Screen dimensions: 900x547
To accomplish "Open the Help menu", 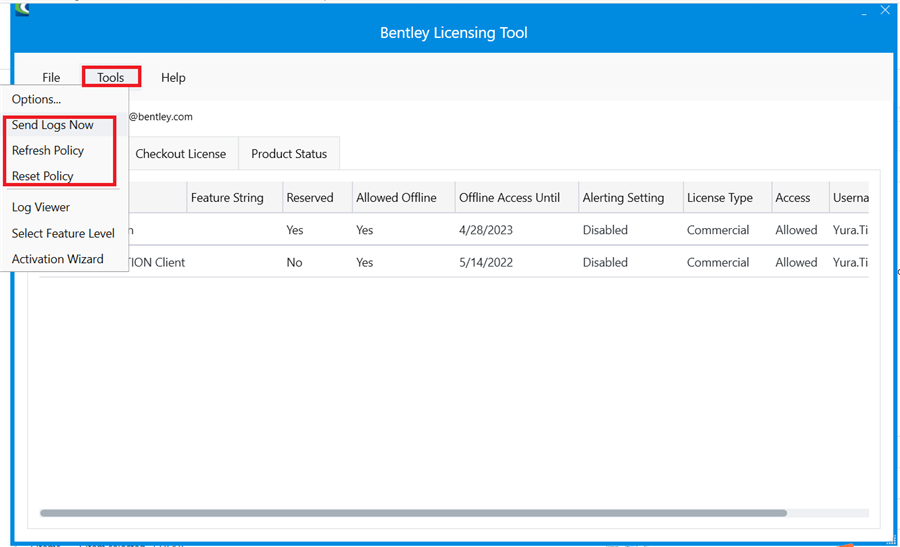I will [173, 77].
